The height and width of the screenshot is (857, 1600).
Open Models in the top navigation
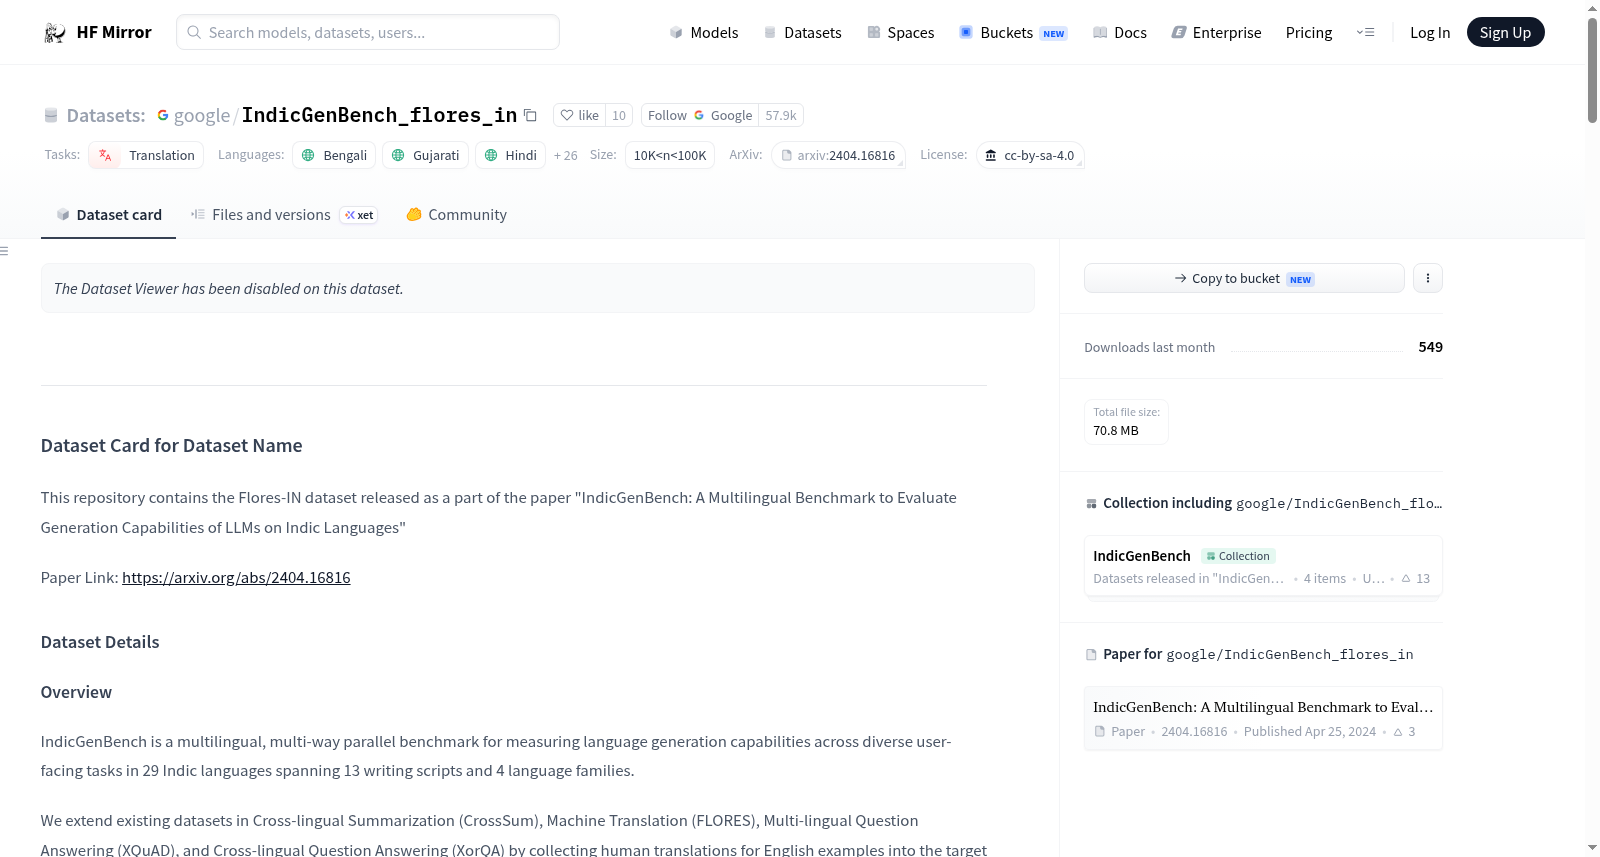tap(704, 32)
